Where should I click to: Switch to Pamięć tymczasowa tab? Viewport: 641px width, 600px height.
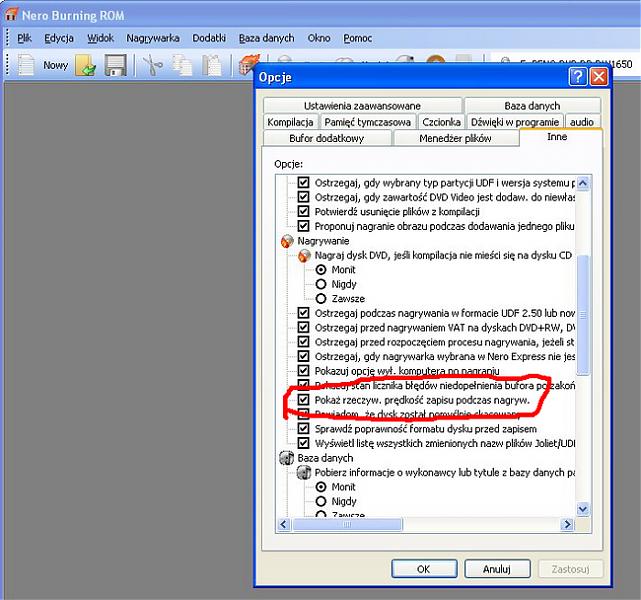coord(368,122)
